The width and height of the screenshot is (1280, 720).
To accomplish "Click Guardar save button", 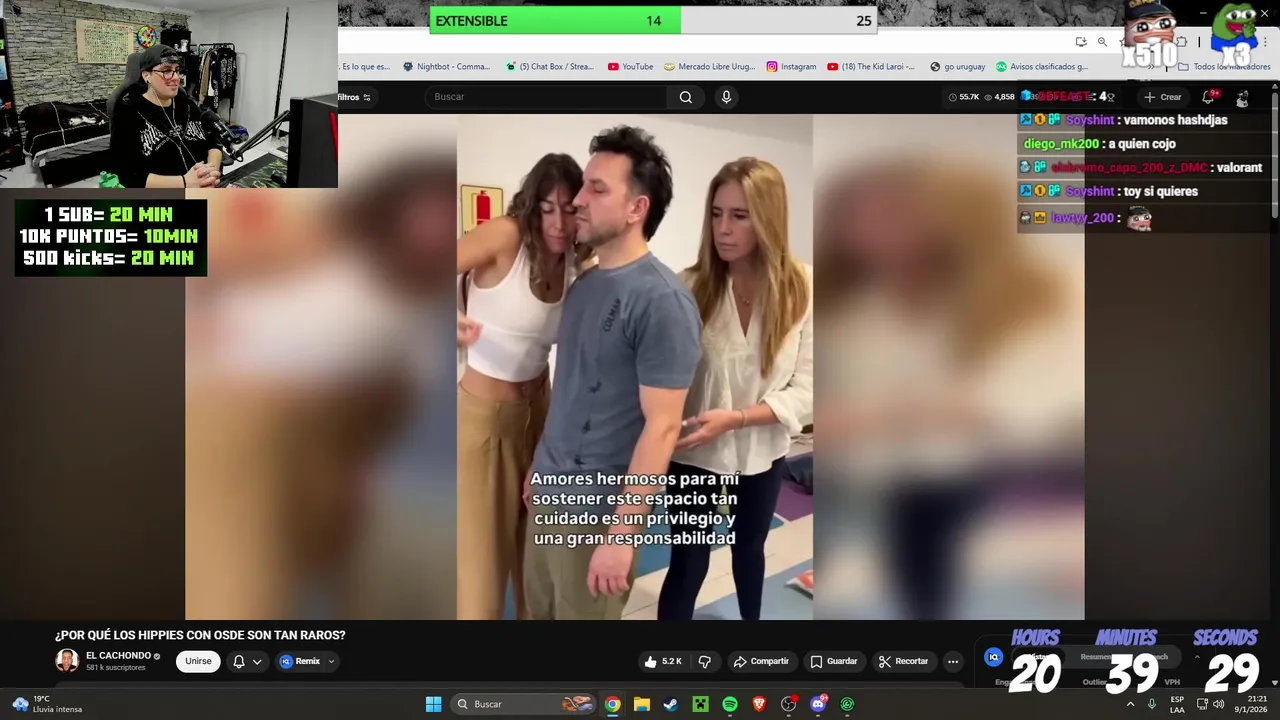I will [x=833, y=661].
